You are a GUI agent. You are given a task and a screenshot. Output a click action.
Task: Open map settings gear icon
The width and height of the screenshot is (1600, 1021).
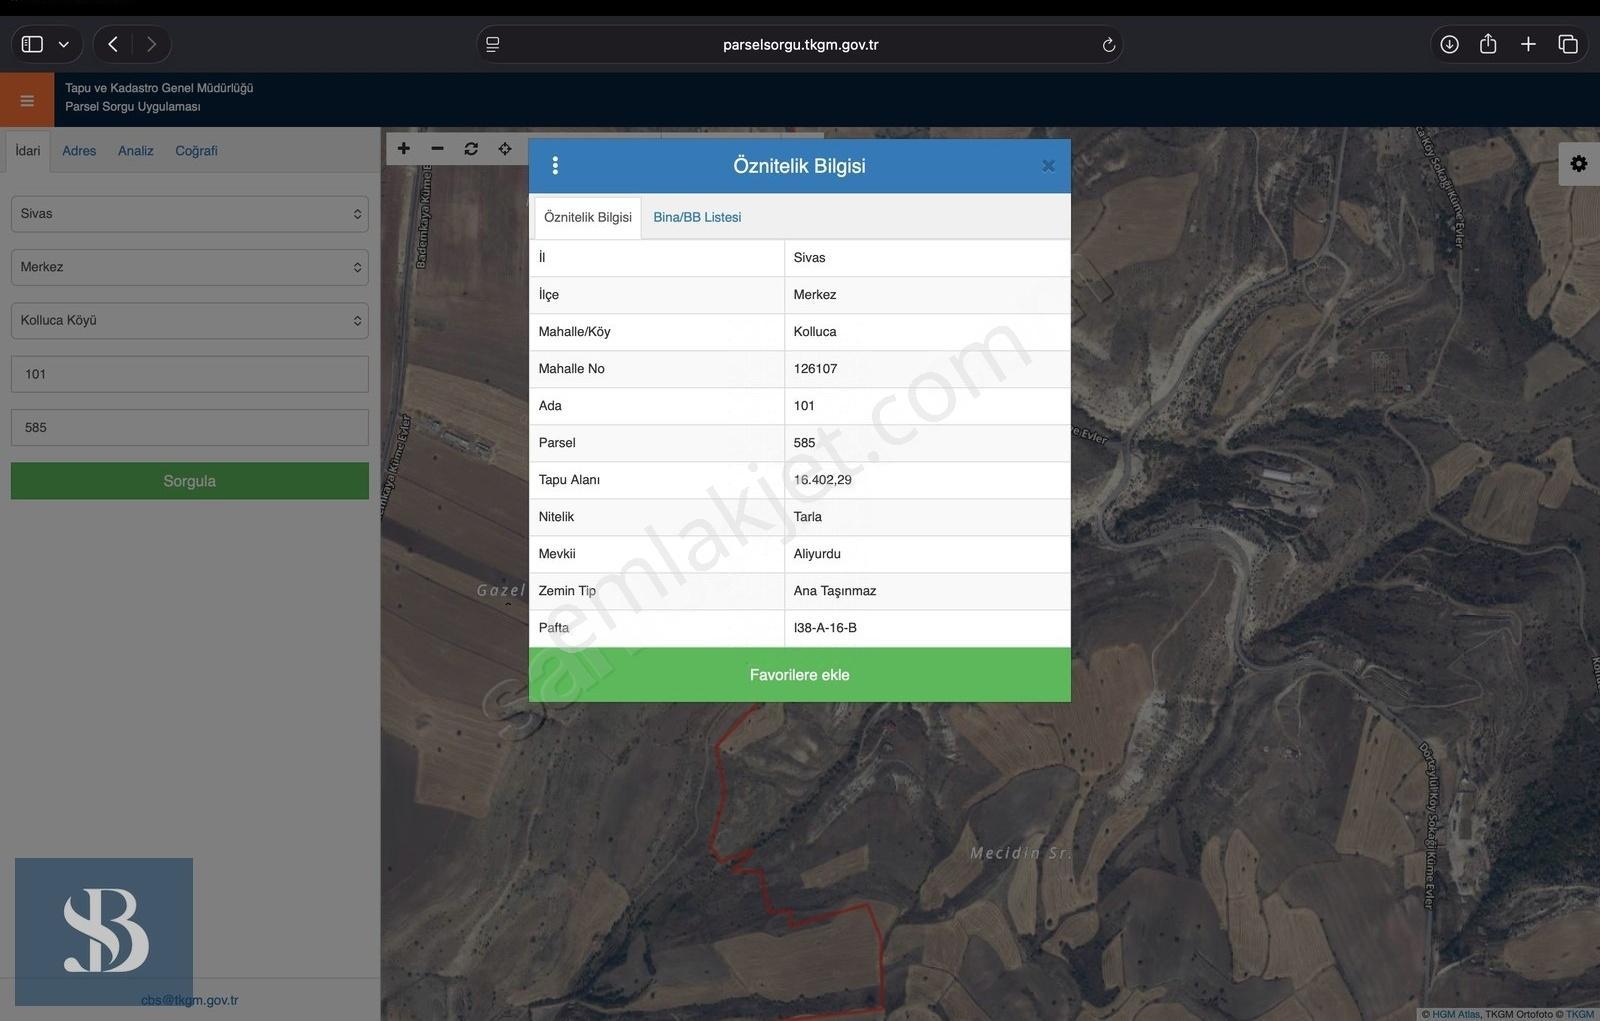pos(1579,164)
